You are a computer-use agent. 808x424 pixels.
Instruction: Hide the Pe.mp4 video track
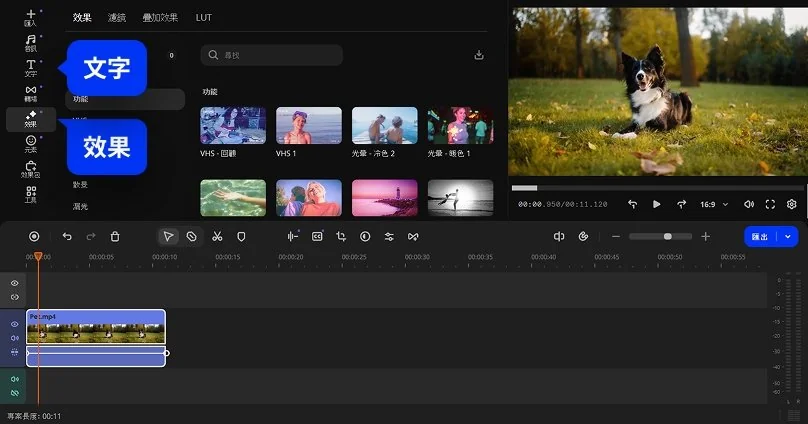15,324
